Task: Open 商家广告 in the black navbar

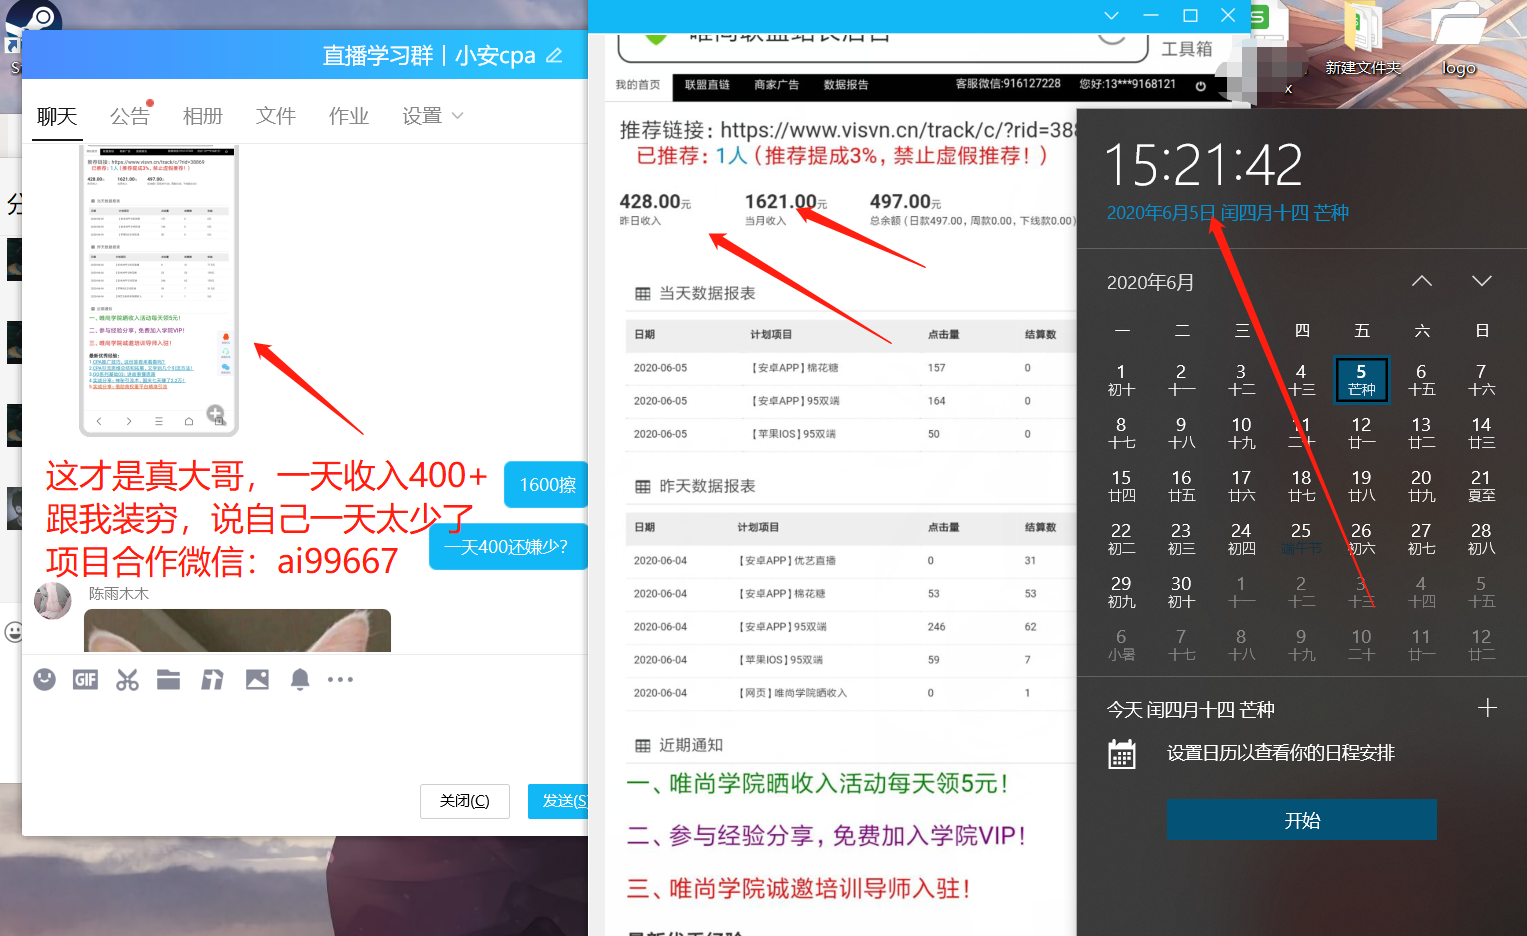Action: coord(776,85)
